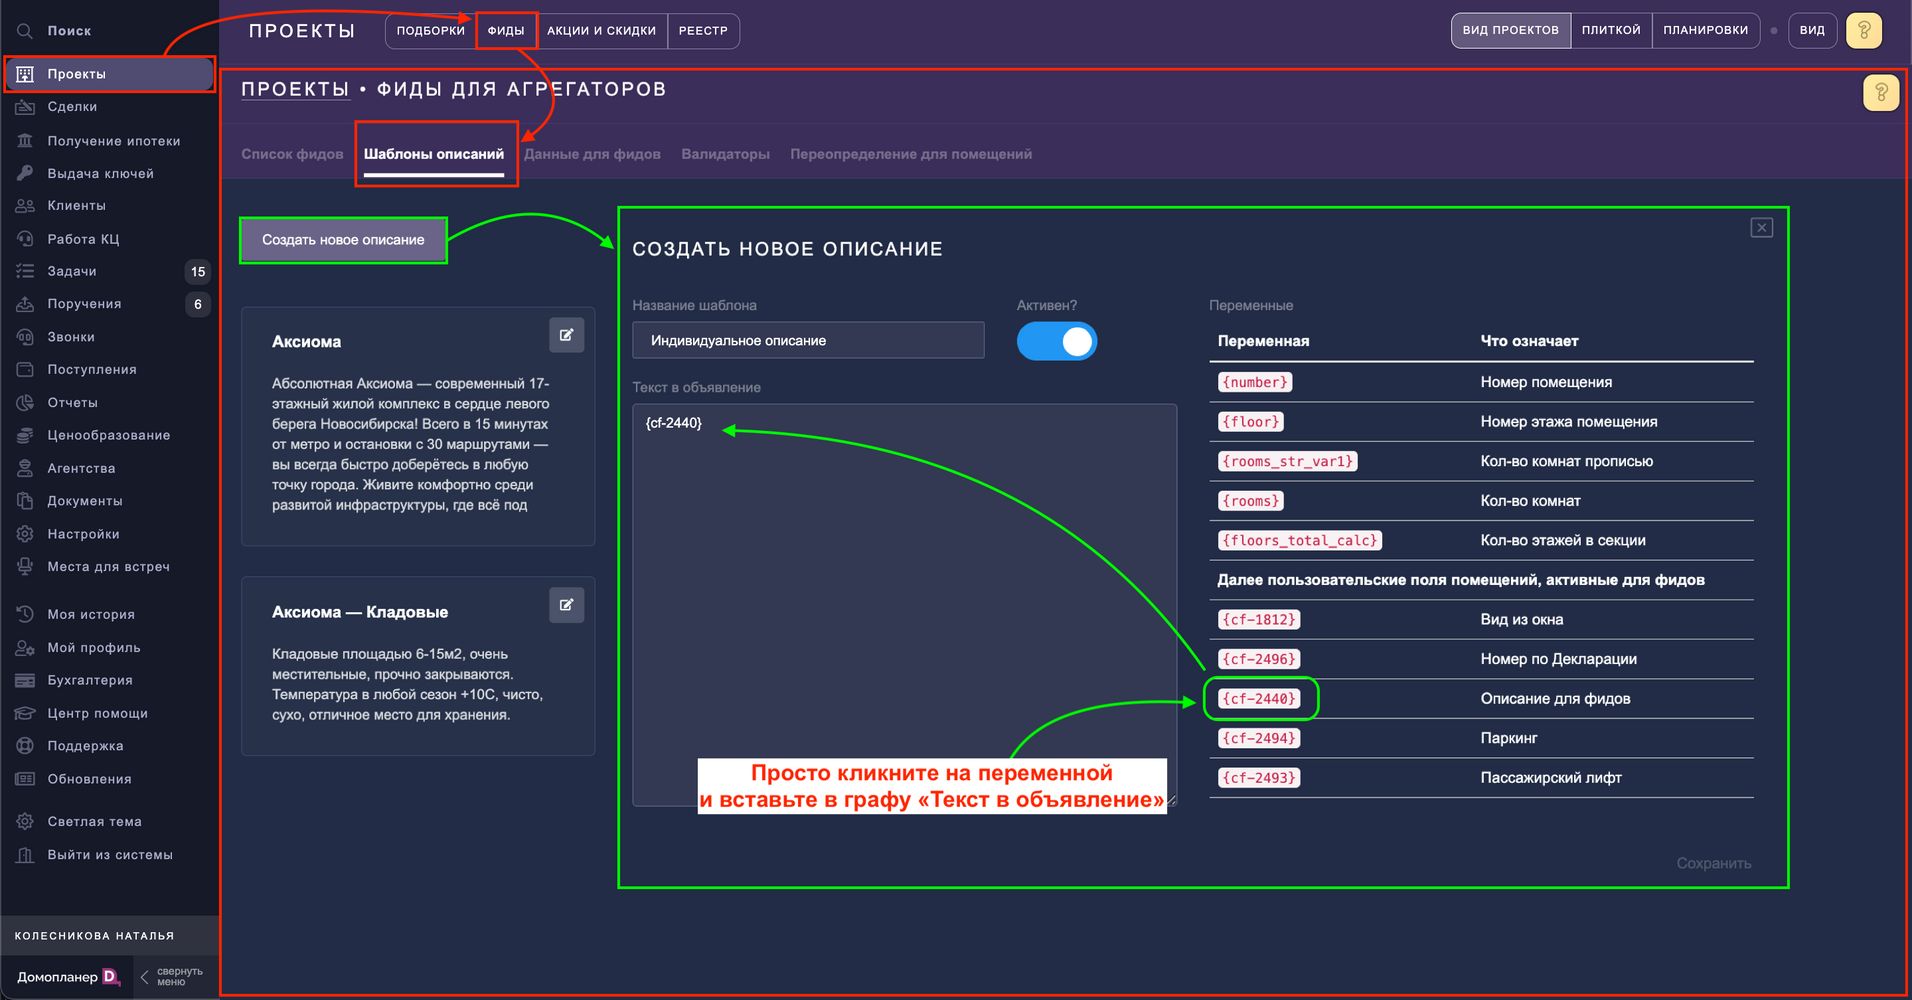Insert the {cf-2440} variable
1912x1000 pixels.
(1259, 699)
